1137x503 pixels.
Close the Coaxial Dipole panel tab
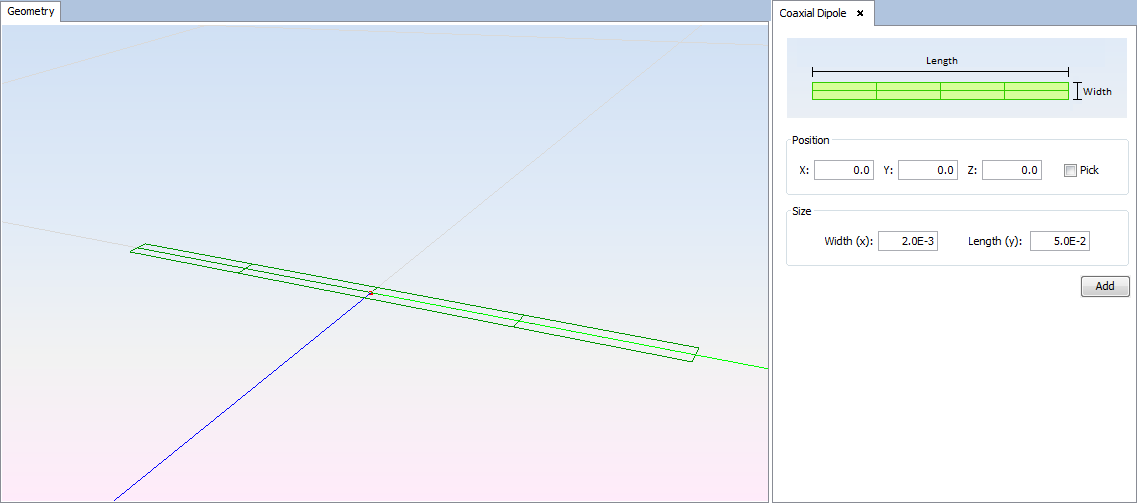pos(860,13)
